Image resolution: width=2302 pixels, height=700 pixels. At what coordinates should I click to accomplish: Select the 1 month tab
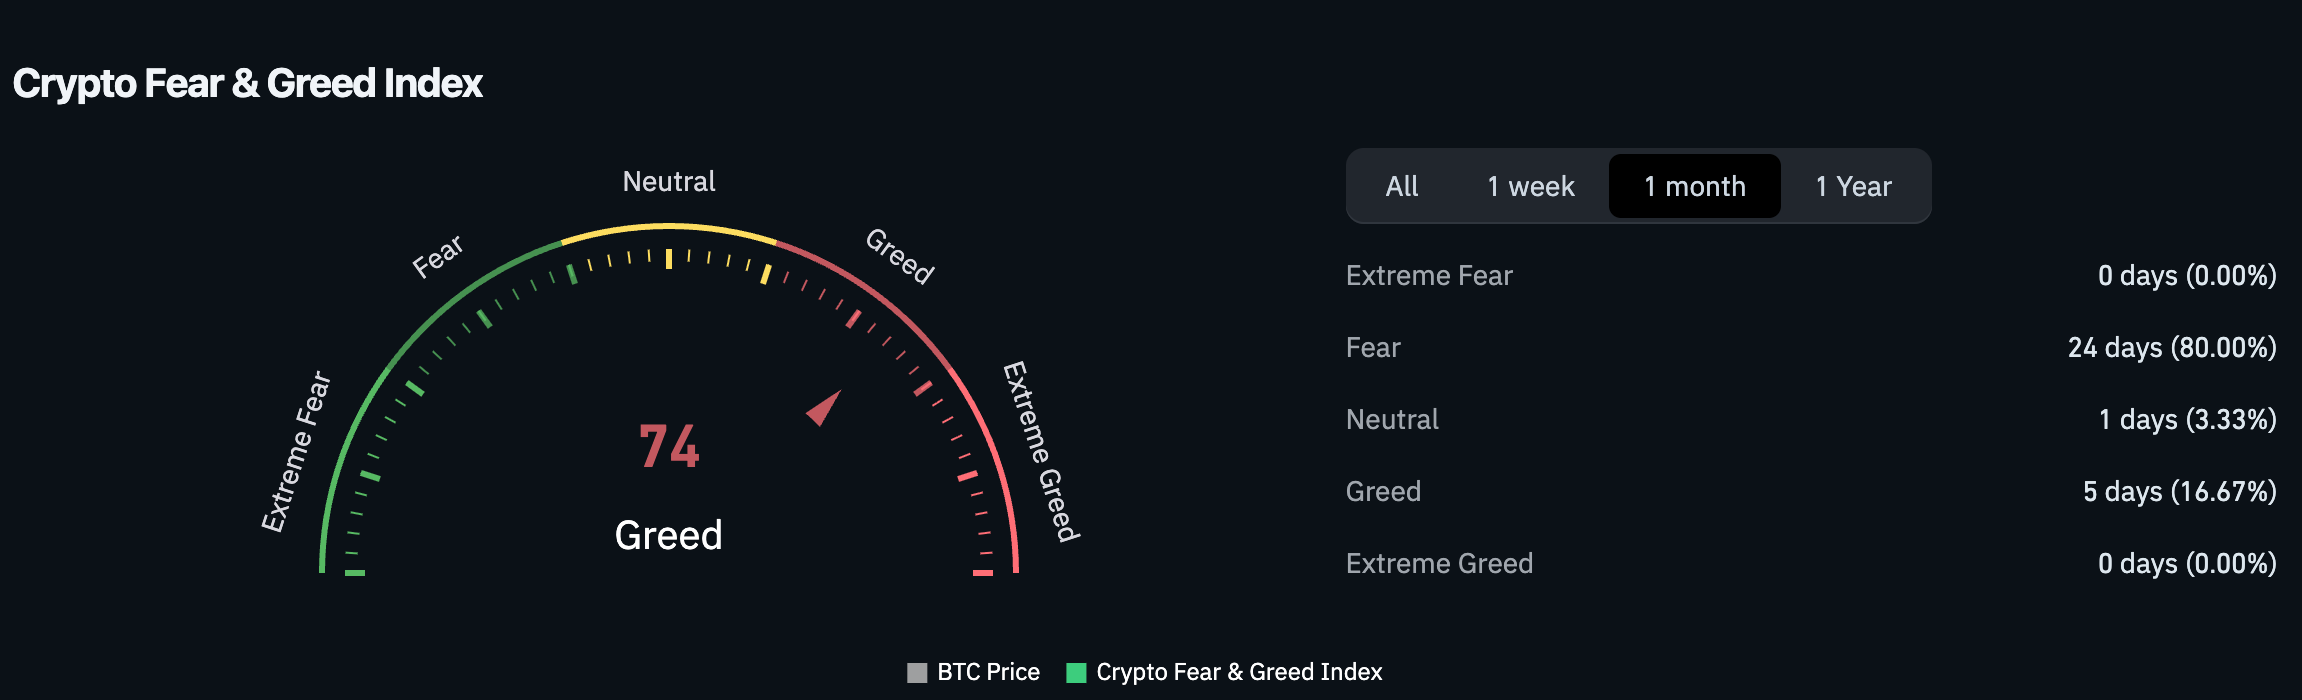(1695, 186)
